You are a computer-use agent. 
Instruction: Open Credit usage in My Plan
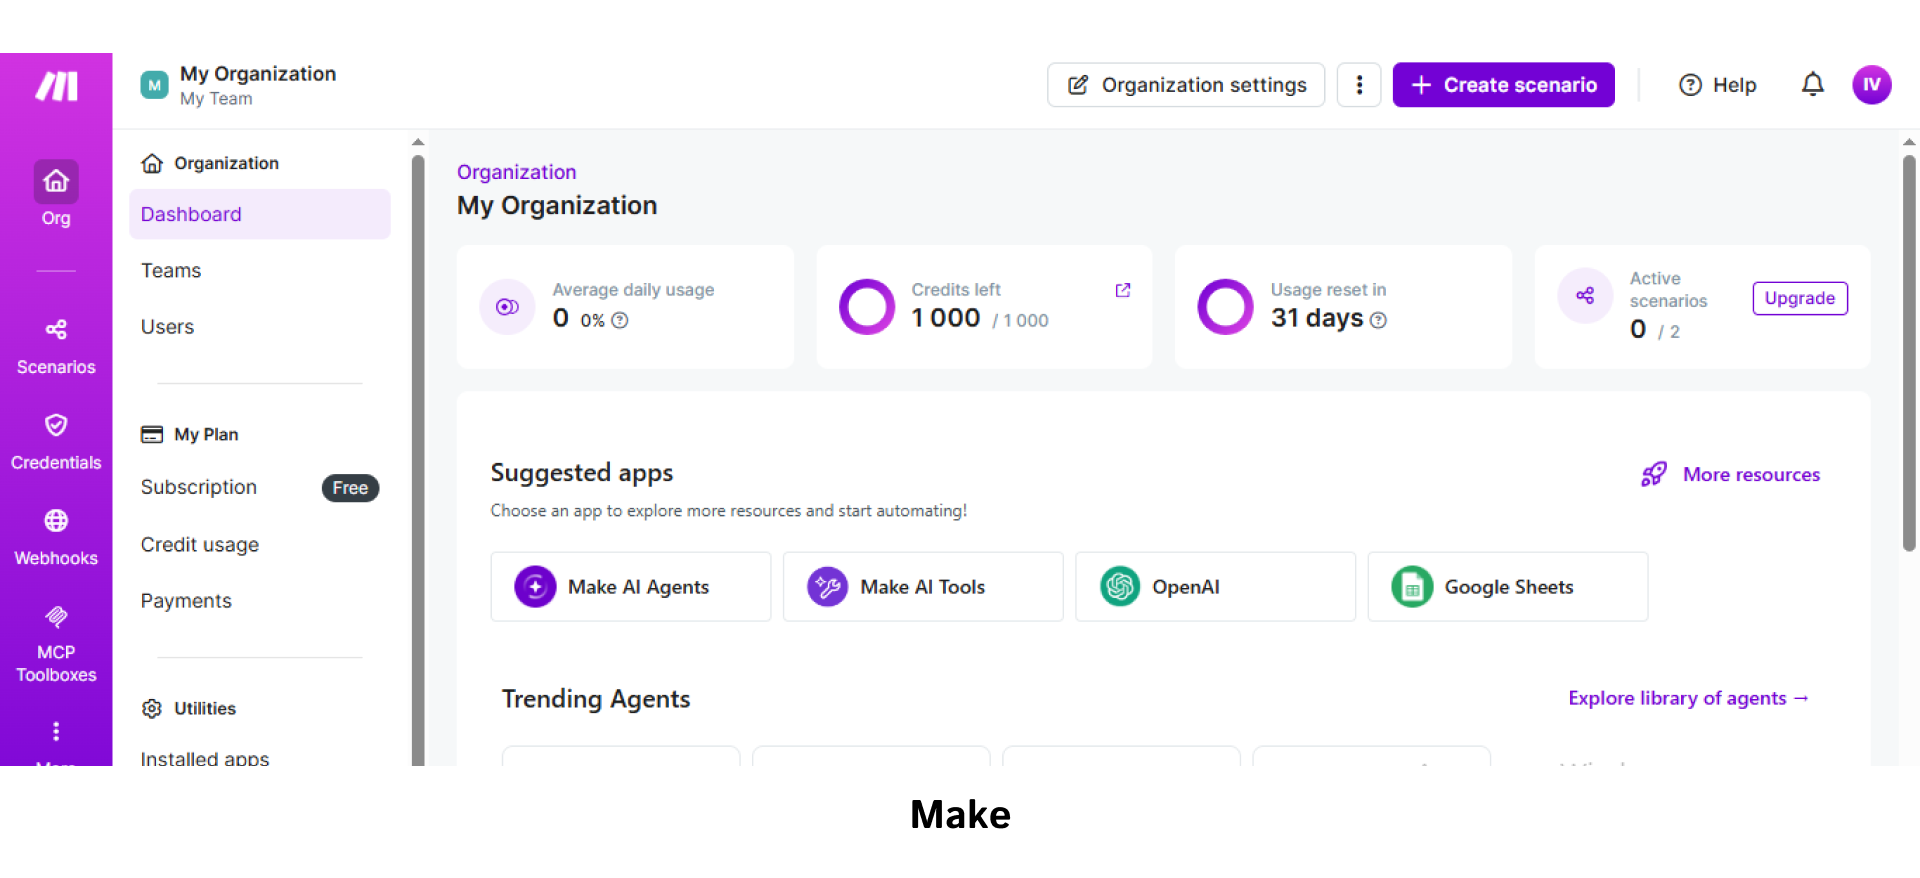(199, 545)
